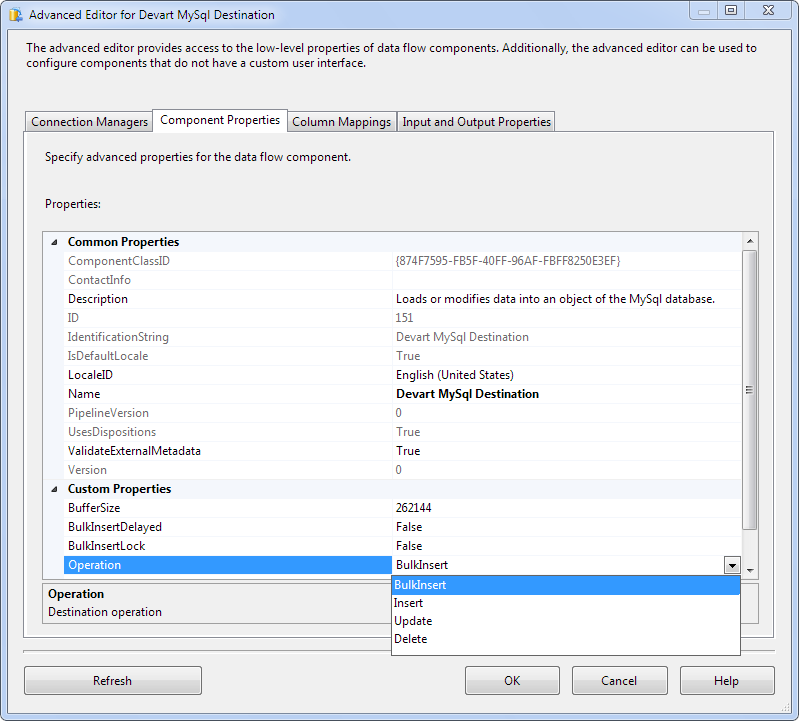Collapse the Common Properties group

[x=54, y=242]
